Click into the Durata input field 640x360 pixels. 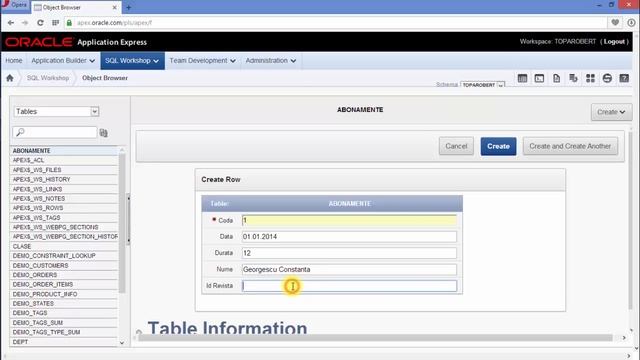[349, 253]
